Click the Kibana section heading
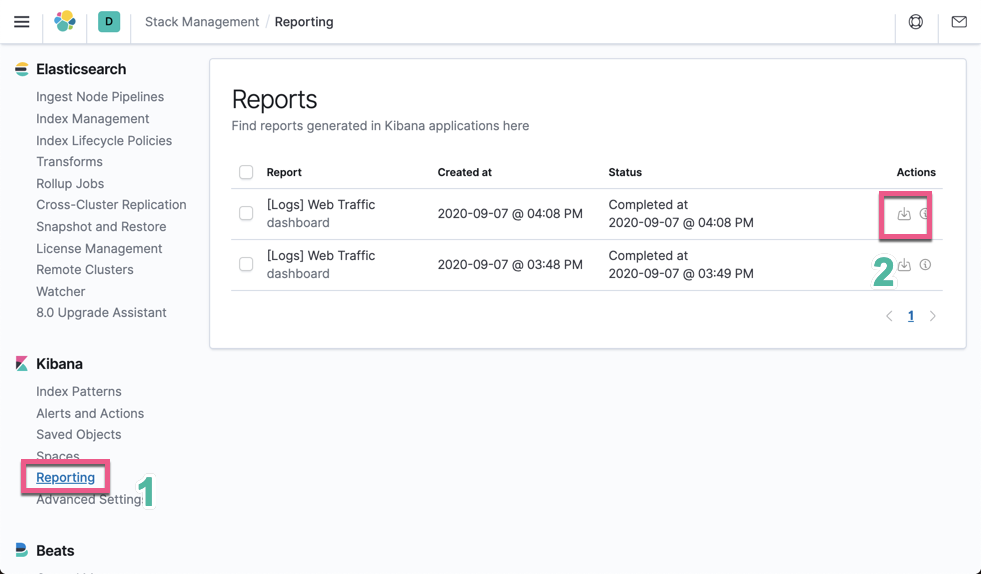The height and width of the screenshot is (574, 981). pyautogui.click(x=59, y=364)
